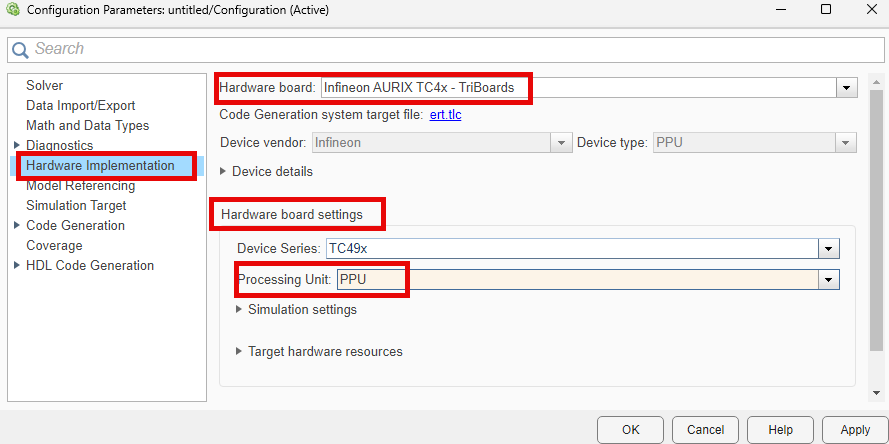Click the search magnifier icon
Image resolution: width=889 pixels, height=444 pixels.
click(20, 49)
